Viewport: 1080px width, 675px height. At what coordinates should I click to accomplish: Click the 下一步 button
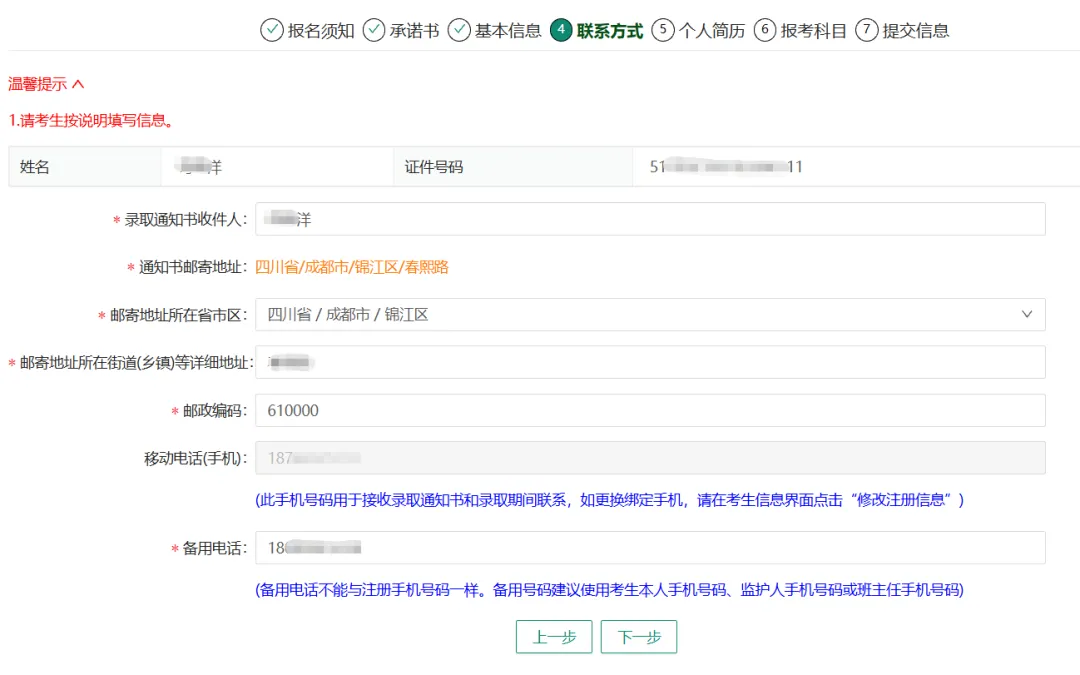pyautogui.click(x=639, y=637)
